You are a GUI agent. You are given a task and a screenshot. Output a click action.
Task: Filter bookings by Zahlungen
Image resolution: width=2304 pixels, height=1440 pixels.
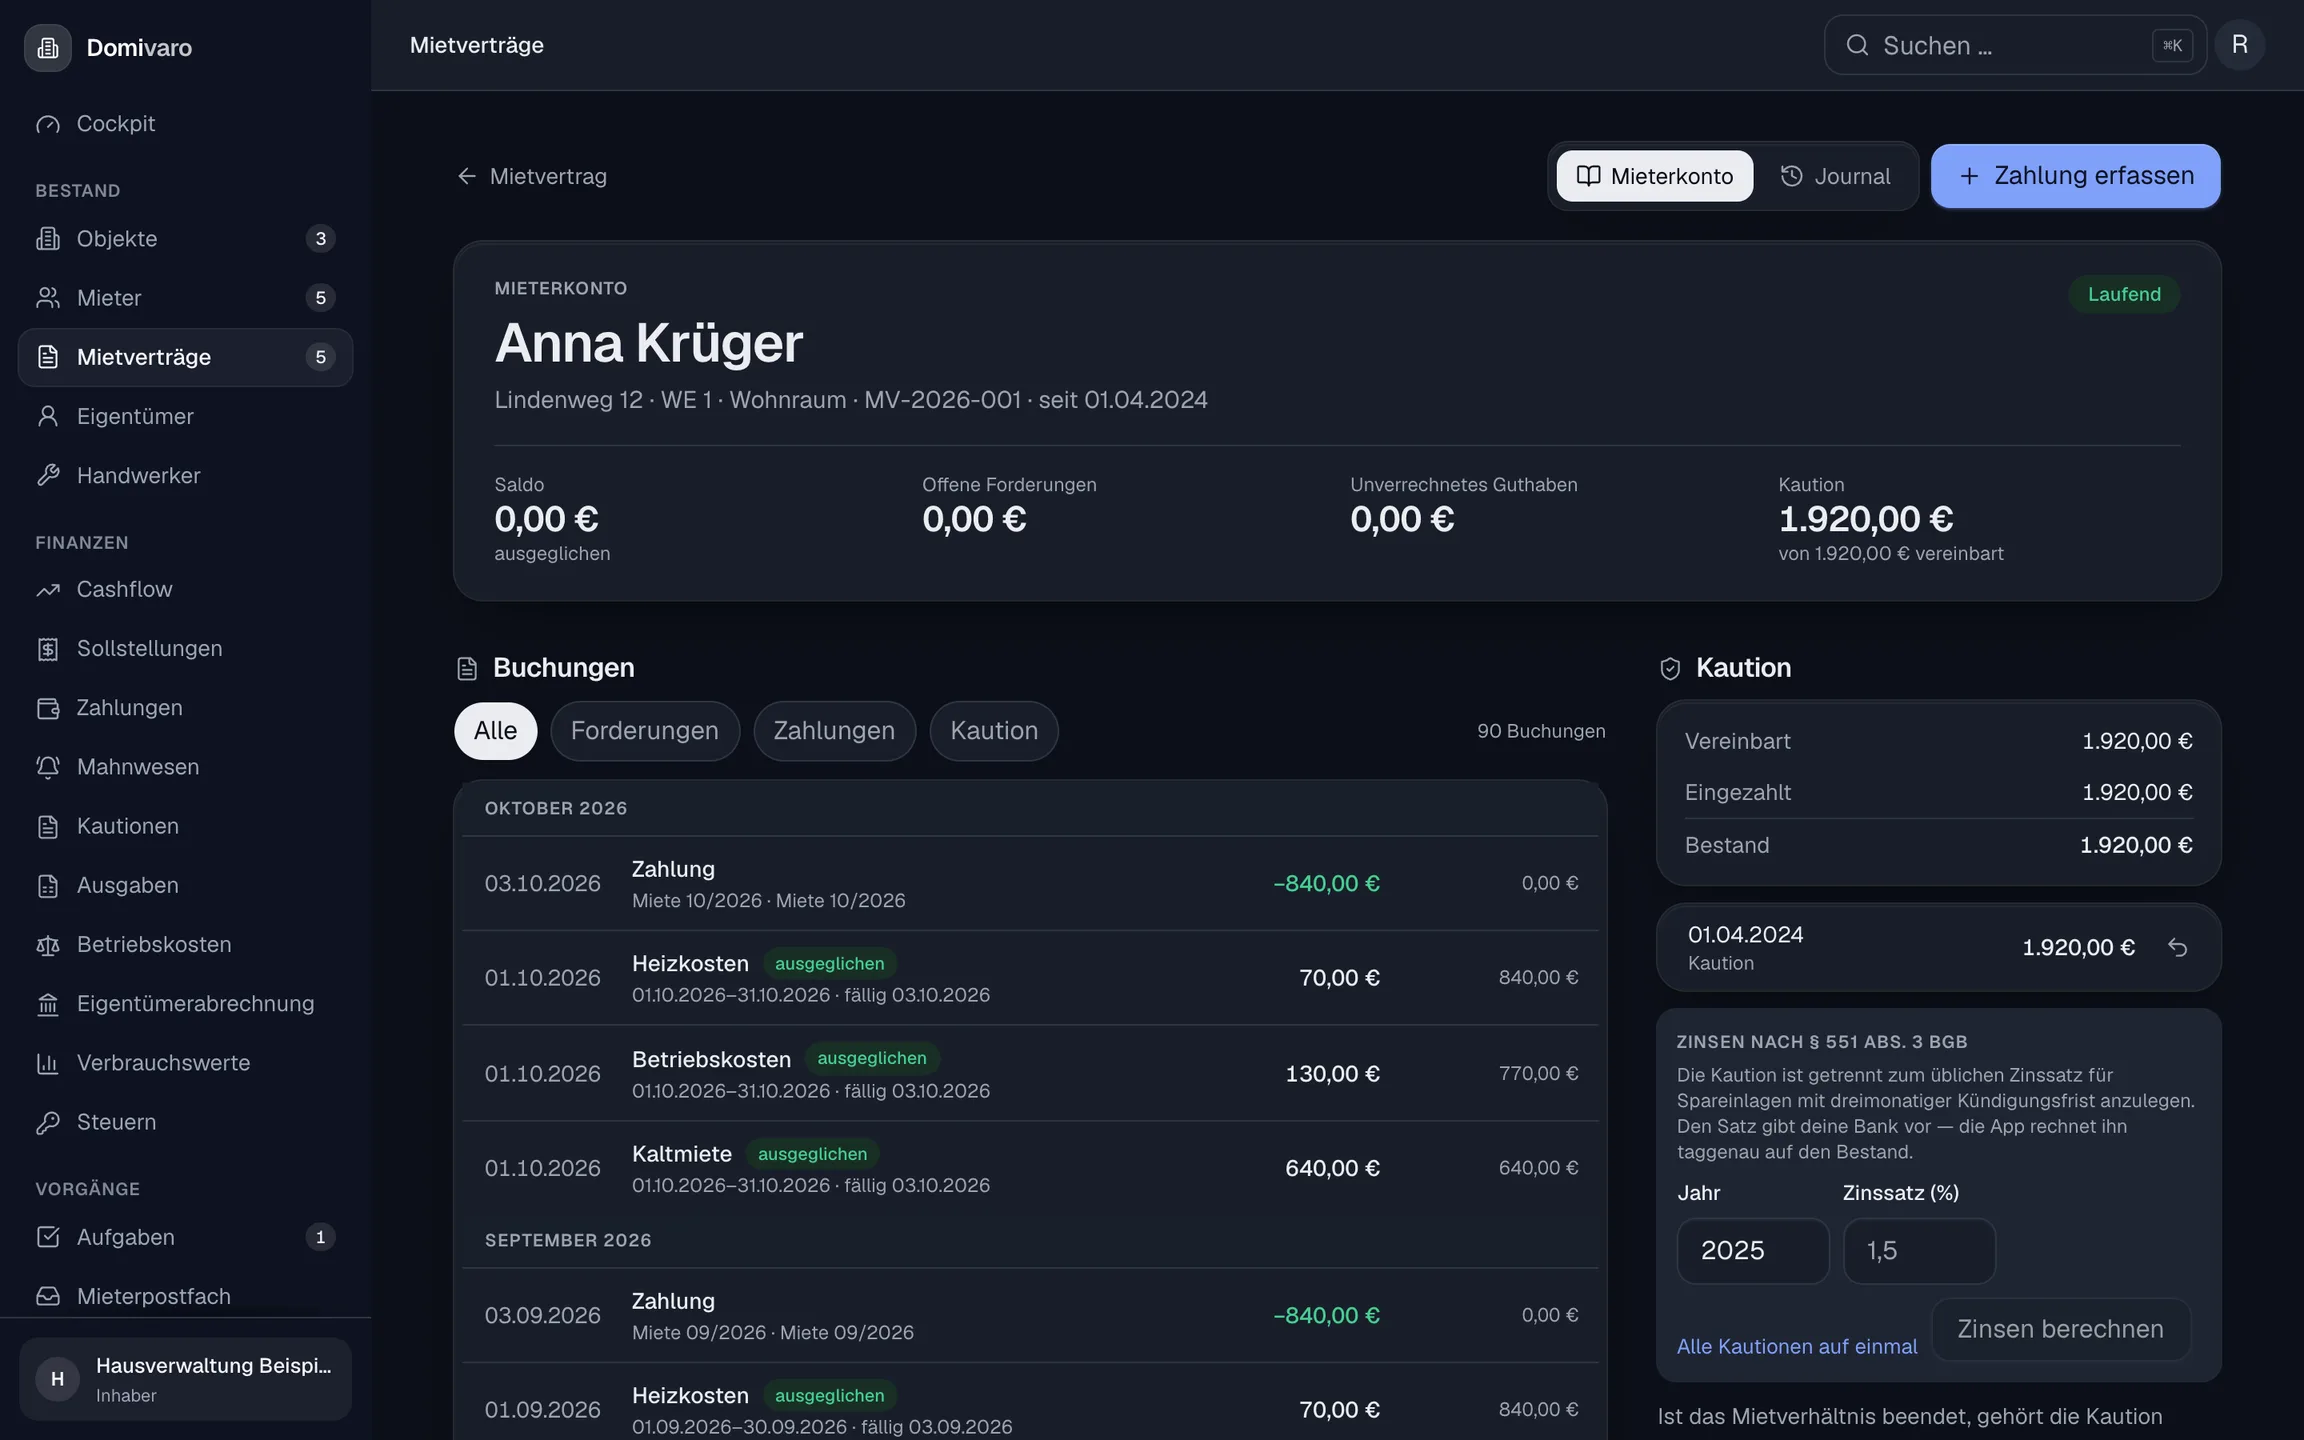click(x=834, y=731)
